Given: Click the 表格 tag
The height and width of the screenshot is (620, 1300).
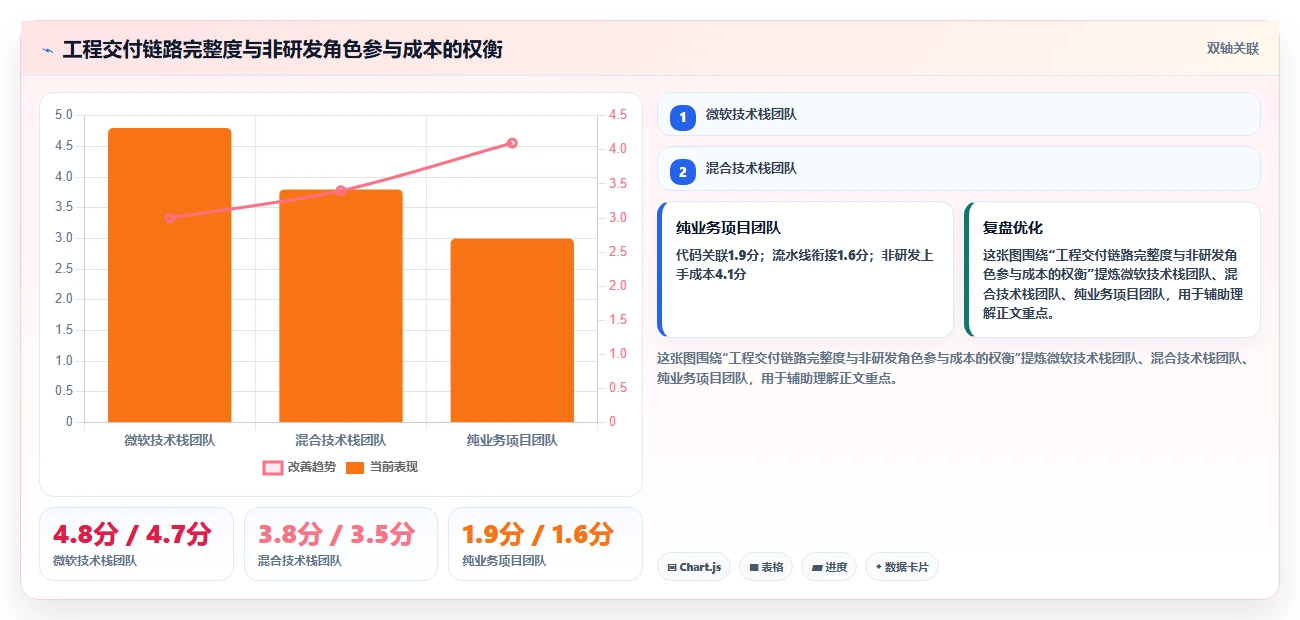Looking at the screenshot, I should coord(766,567).
